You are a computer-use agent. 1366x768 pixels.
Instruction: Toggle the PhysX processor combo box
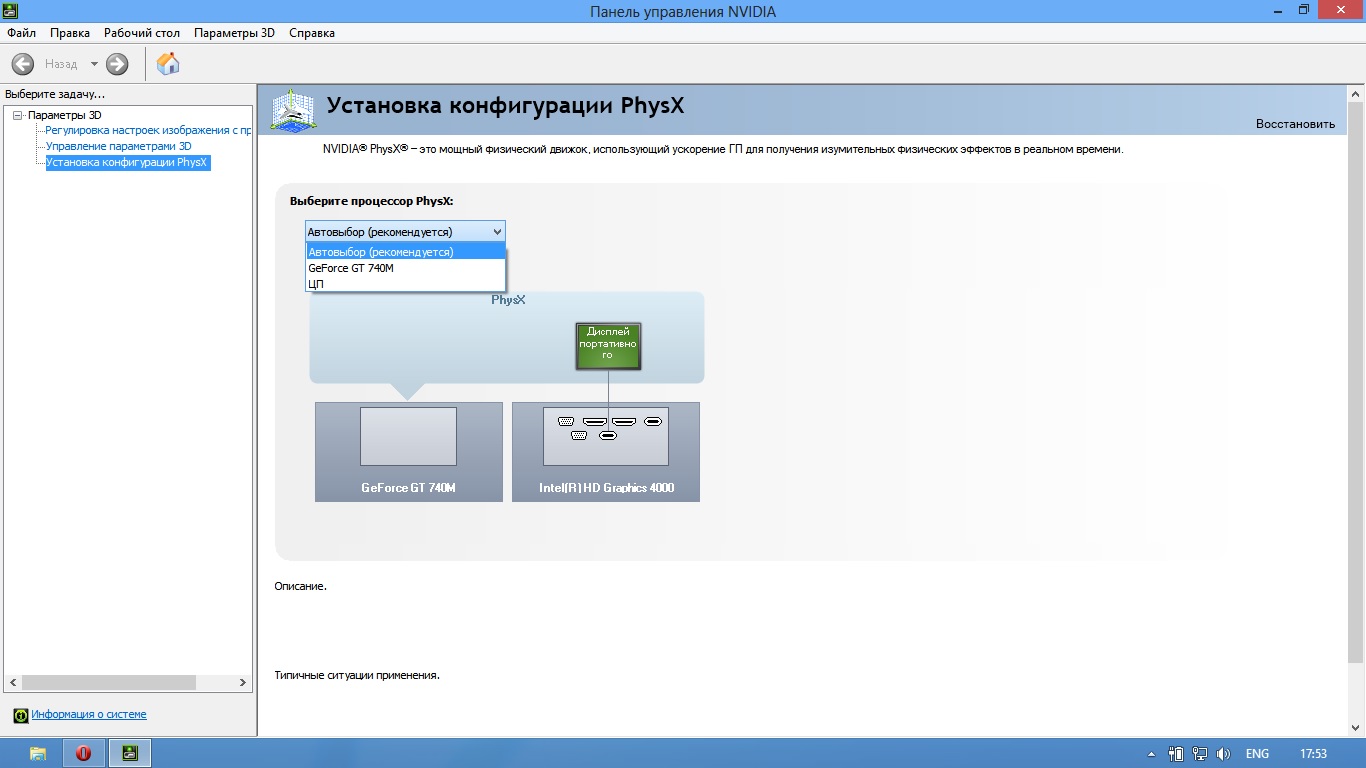405,232
